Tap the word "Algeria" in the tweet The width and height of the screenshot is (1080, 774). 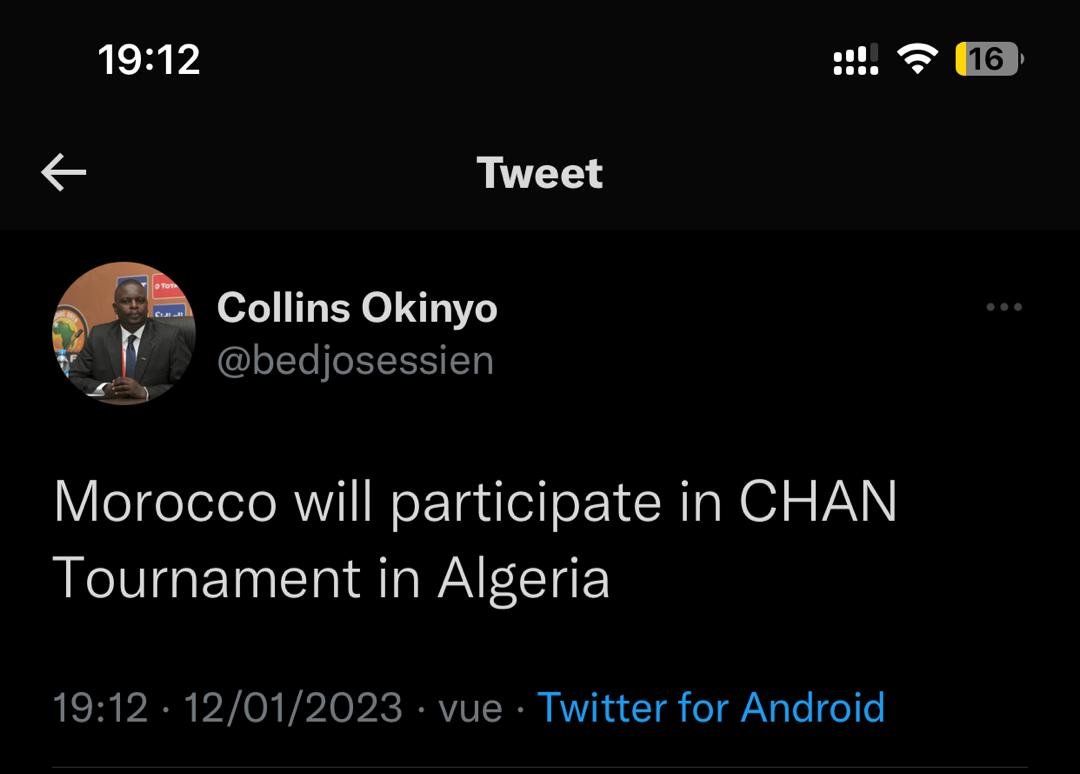click(x=523, y=579)
